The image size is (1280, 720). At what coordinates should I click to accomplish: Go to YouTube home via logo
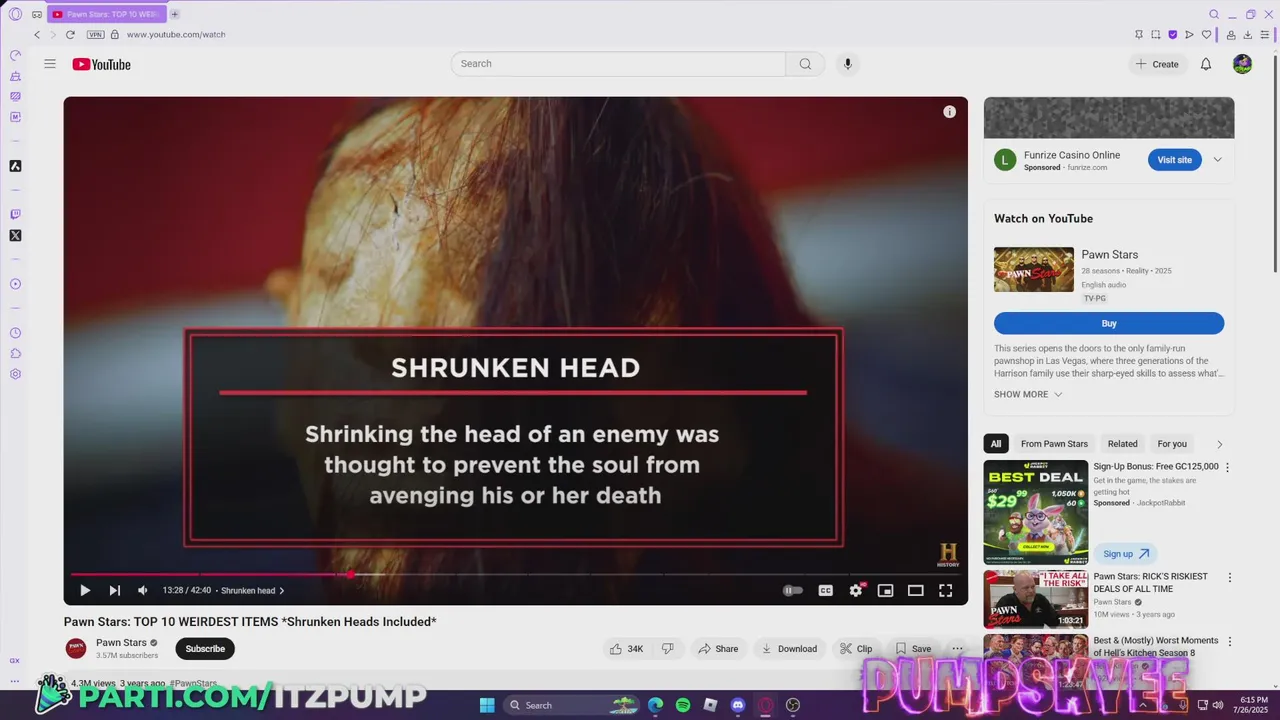[101, 64]
